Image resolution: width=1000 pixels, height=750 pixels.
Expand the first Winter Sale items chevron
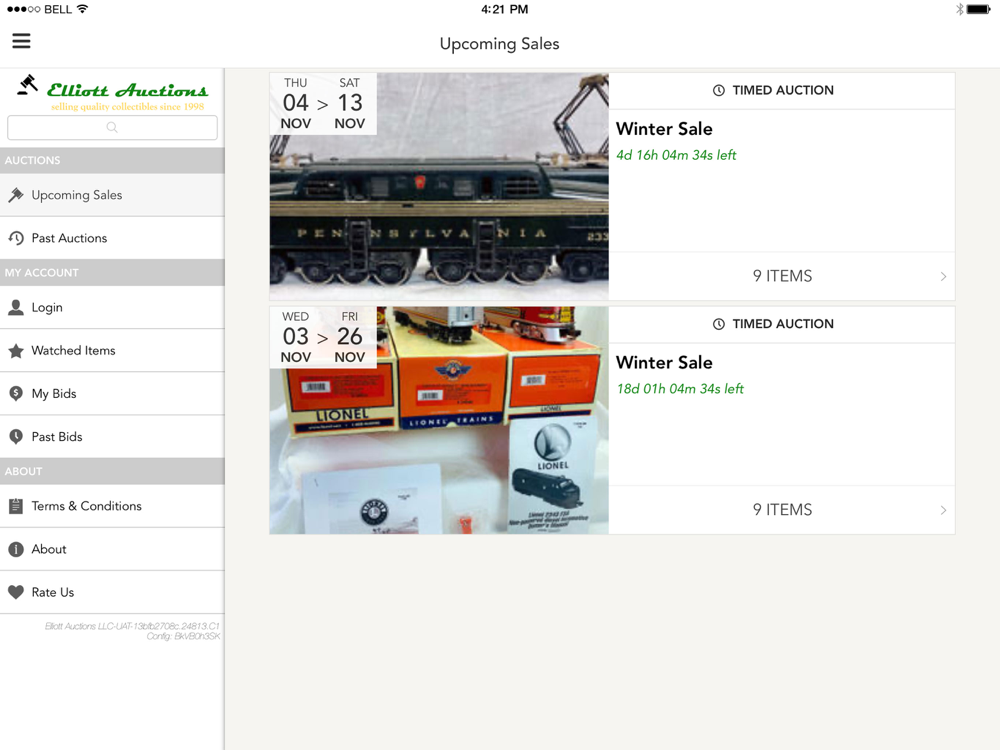coord(943,276)
